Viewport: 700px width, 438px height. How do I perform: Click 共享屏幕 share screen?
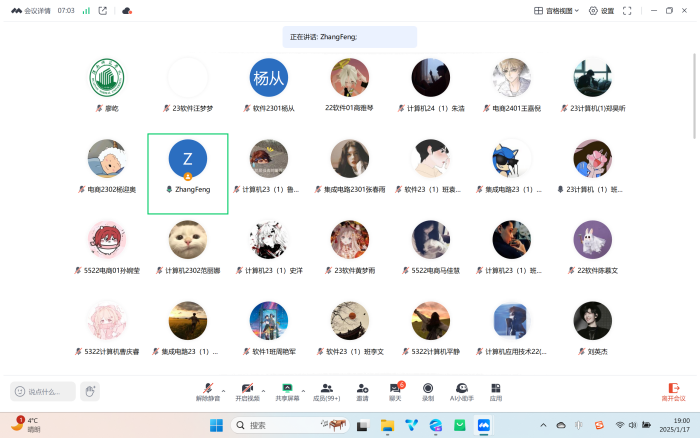point(287,392)
